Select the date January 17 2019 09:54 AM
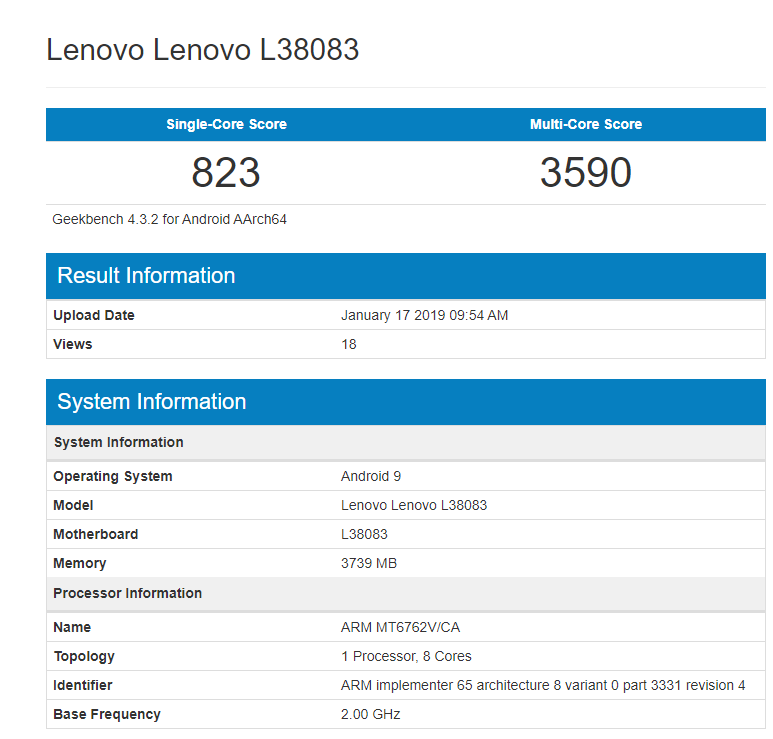Screen dimensions: 773x739 [x=424, y=316]
